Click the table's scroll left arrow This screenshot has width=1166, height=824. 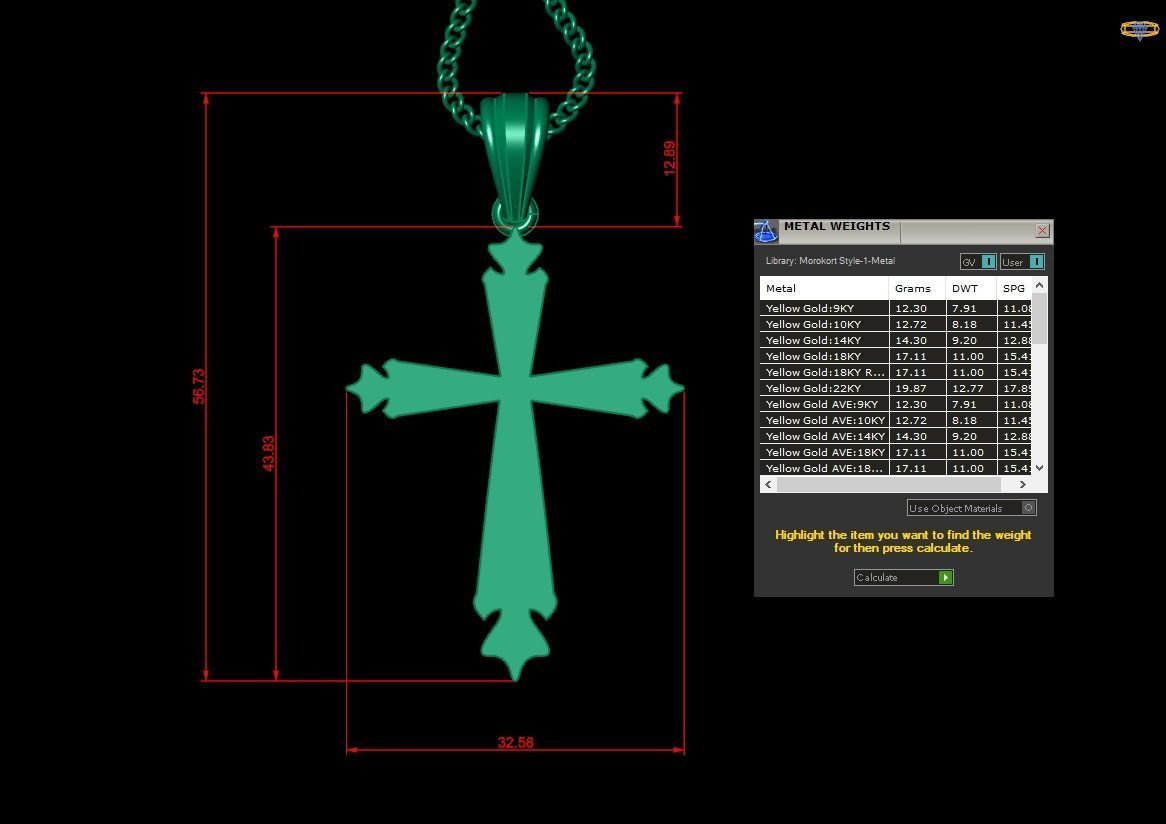(768, 484)
